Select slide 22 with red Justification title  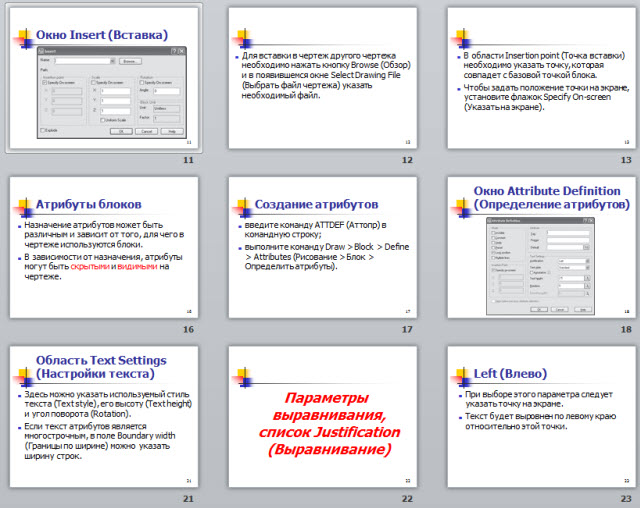pyautogui.click(x=320, y=417)
